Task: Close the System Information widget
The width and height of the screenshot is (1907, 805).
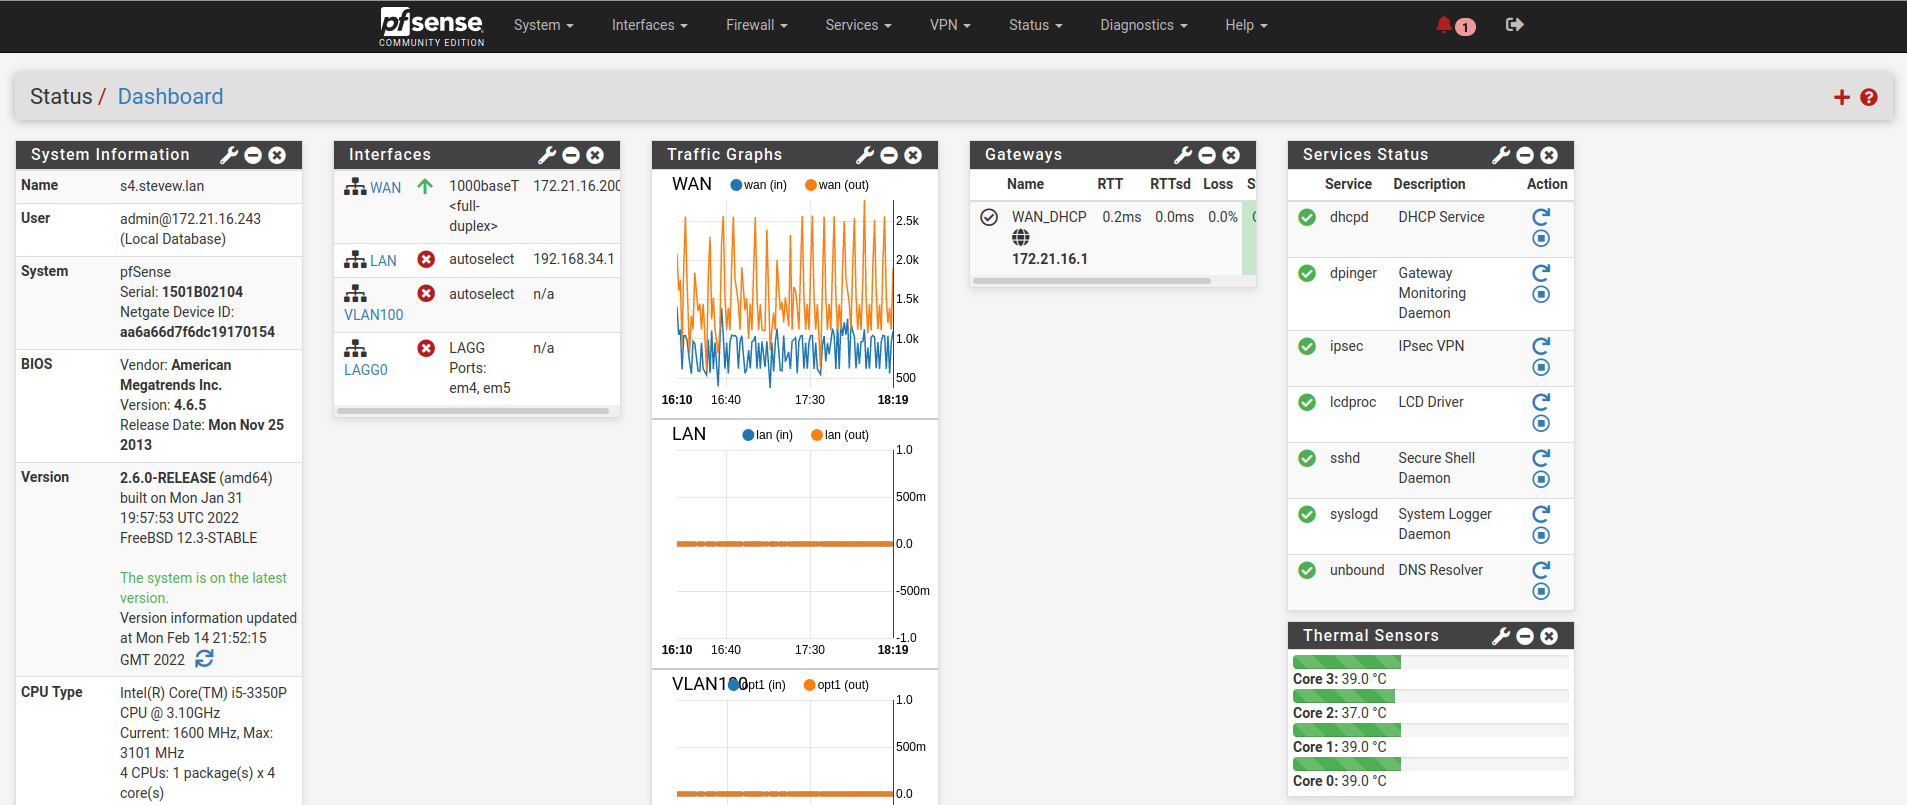Action: (x=277, y=155)
